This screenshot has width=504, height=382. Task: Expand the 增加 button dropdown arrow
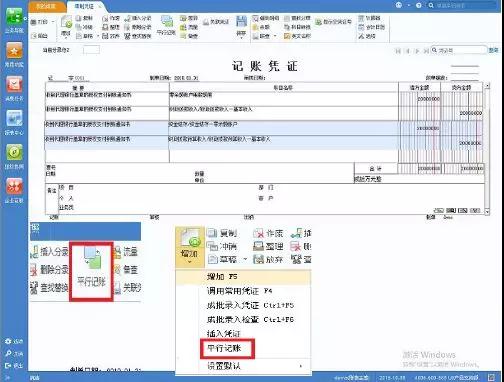pos(189,262)
